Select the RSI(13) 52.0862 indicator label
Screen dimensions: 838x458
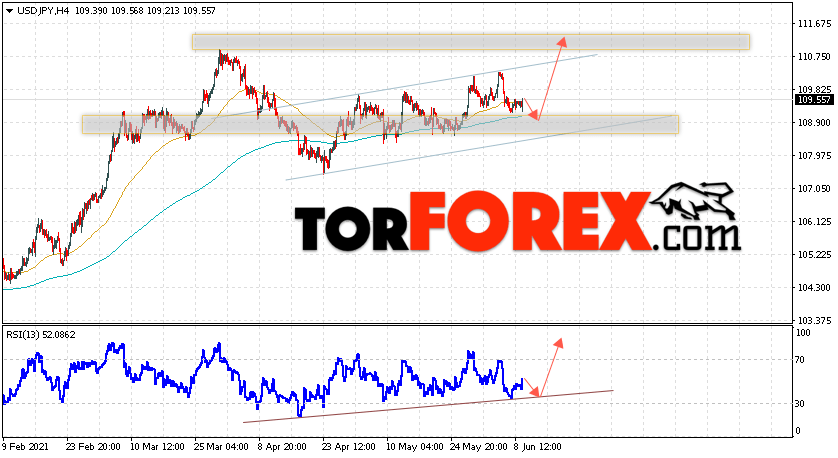tap(41, 335)
